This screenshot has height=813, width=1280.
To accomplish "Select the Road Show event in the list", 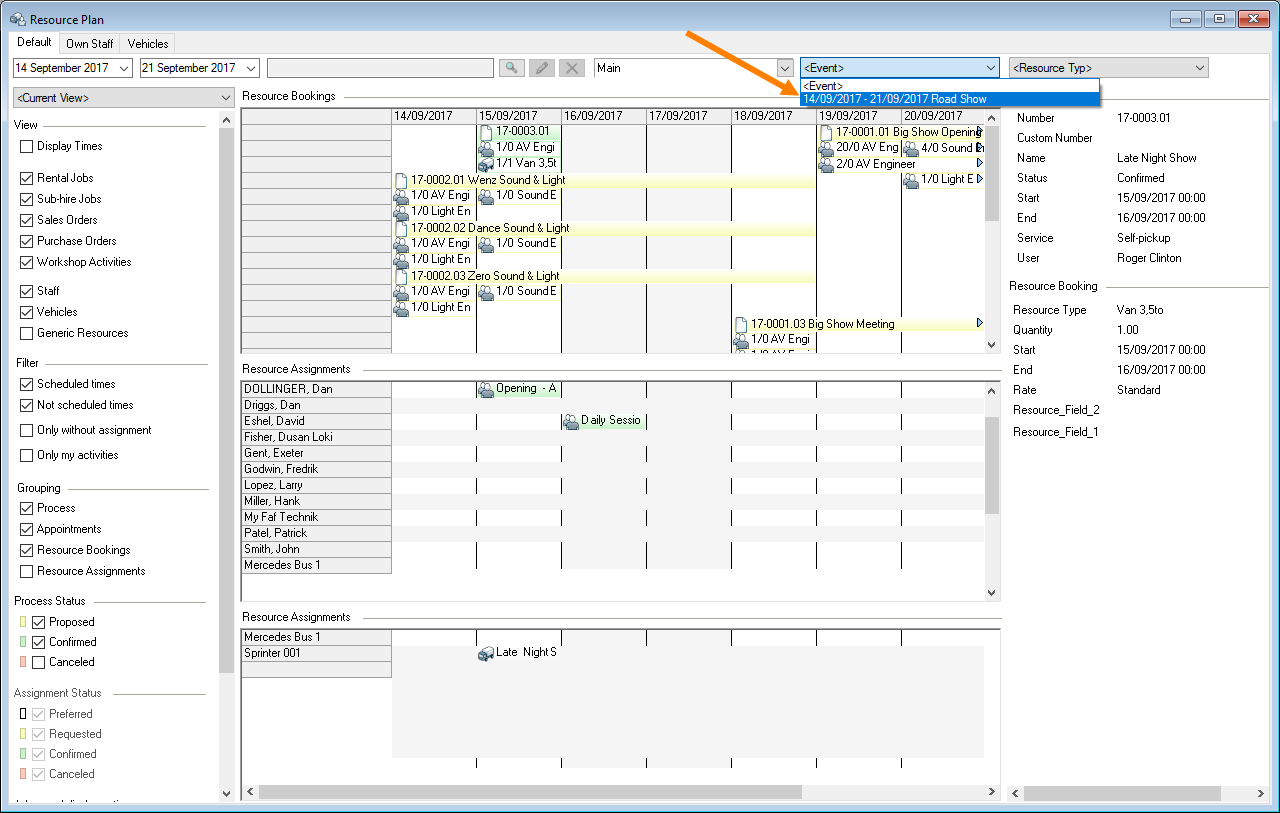I will [x=895, y=99].
